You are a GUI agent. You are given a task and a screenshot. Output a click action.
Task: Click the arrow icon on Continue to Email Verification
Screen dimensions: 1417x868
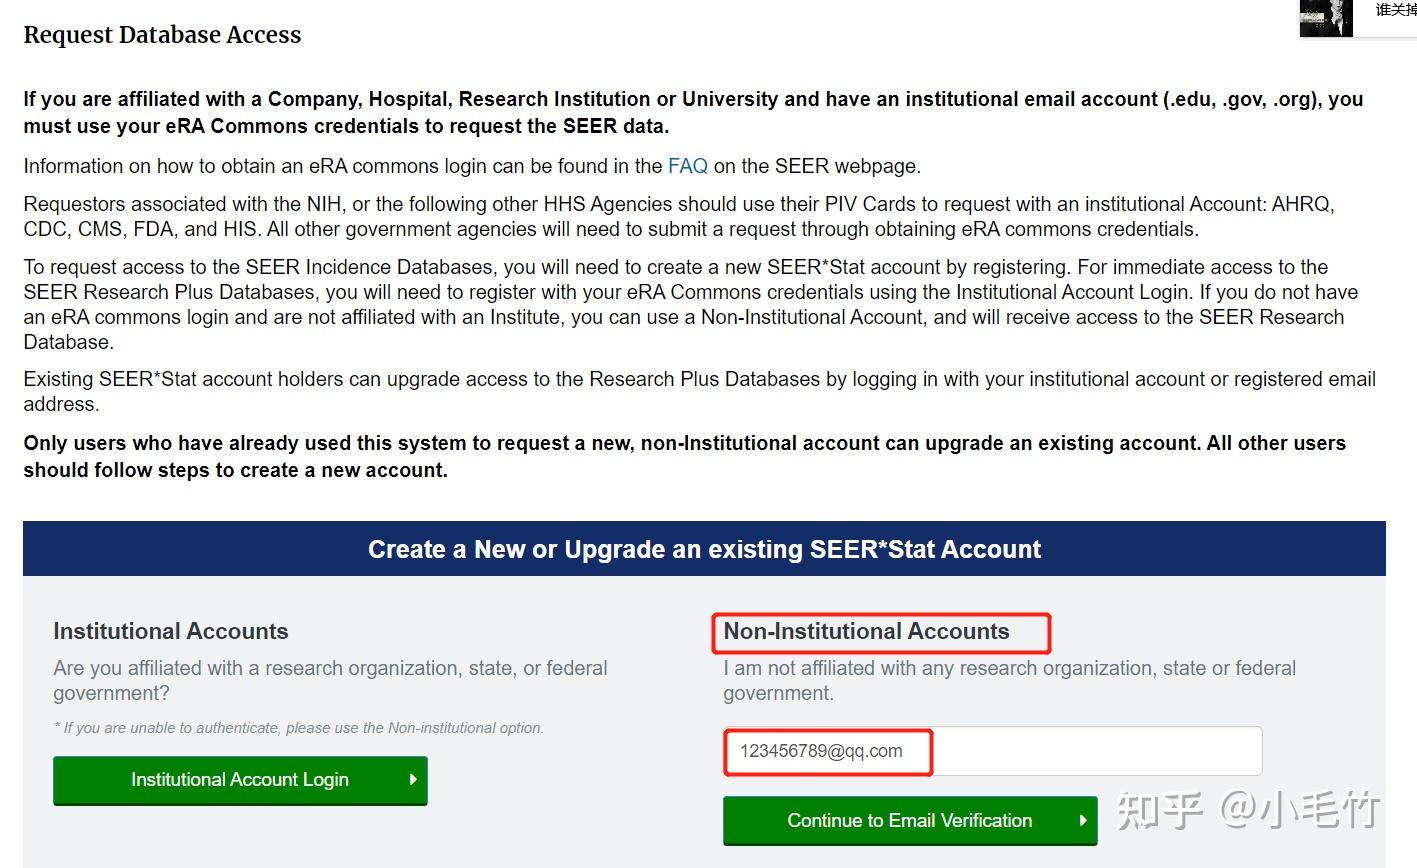1084,820
